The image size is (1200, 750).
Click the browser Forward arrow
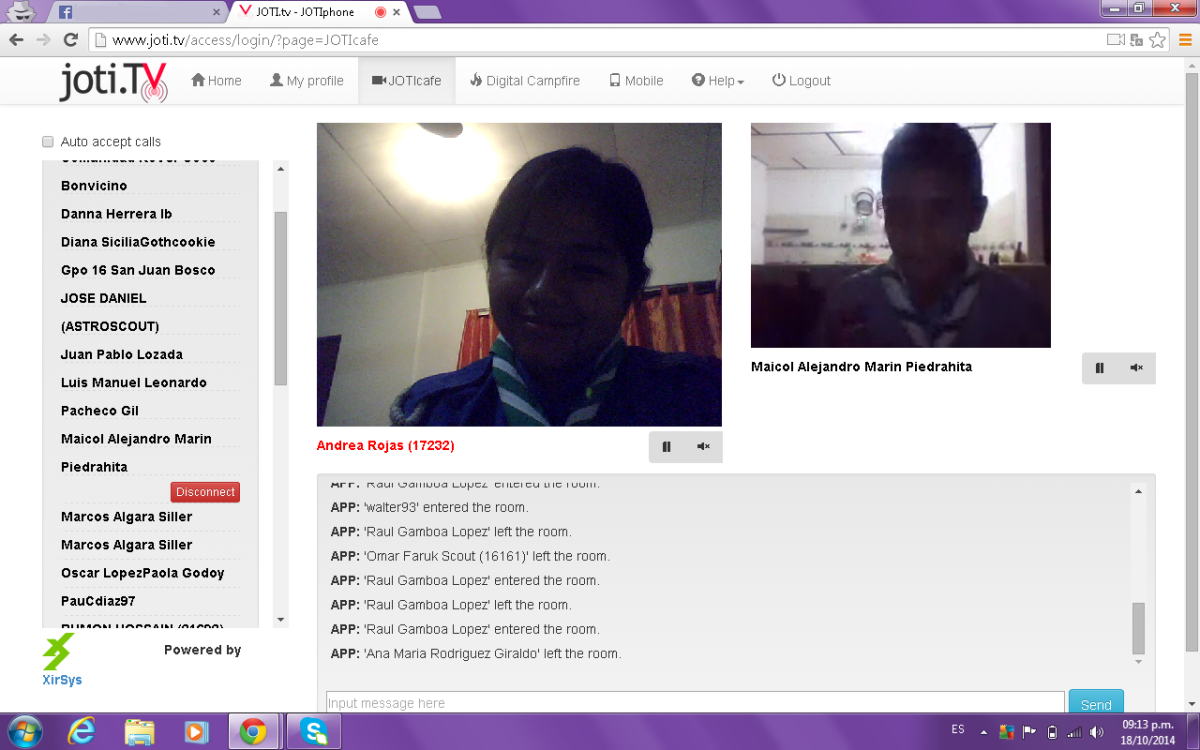(x=43, y=40)
